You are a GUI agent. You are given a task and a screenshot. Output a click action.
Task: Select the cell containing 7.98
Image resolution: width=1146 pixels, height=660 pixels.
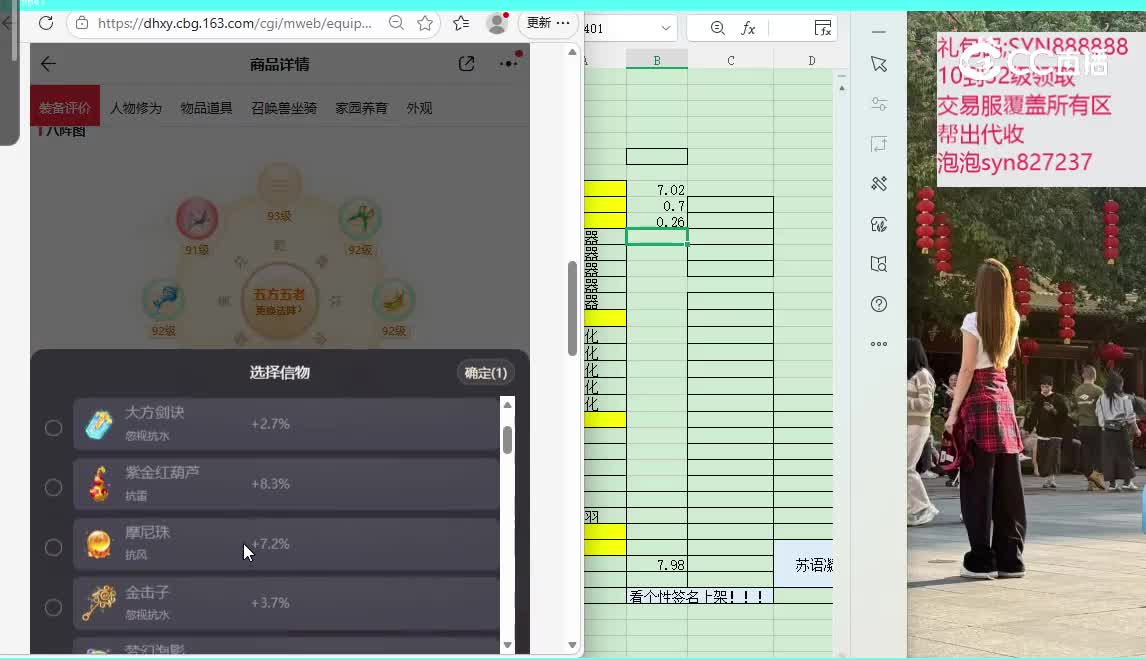point(657,565)
